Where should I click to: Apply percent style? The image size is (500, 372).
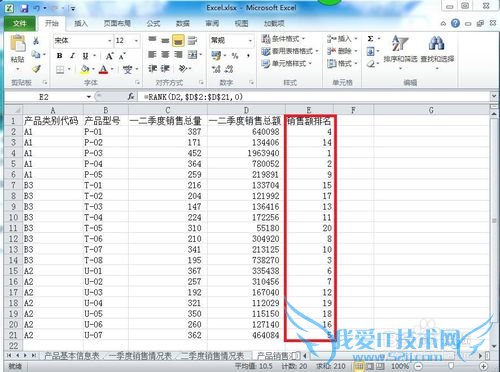point(235,56)
